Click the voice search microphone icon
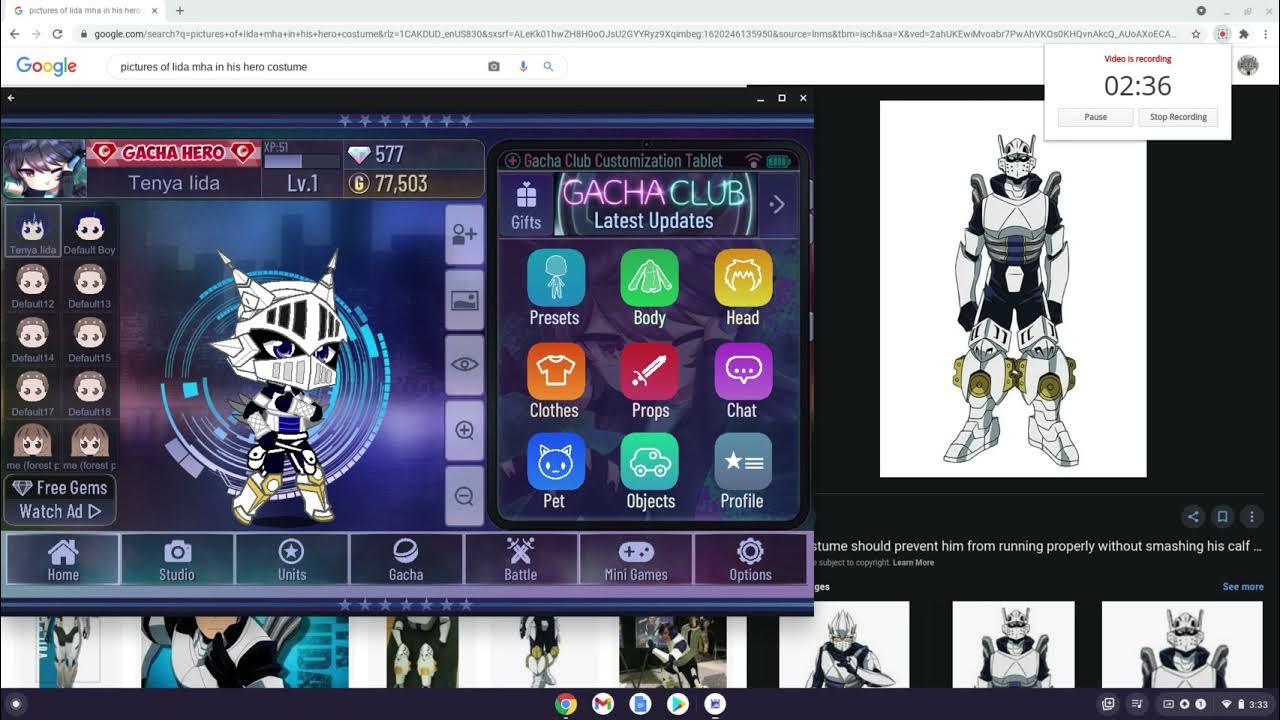This screenshot has height=720, width=1280. click(x=522, y=67)
